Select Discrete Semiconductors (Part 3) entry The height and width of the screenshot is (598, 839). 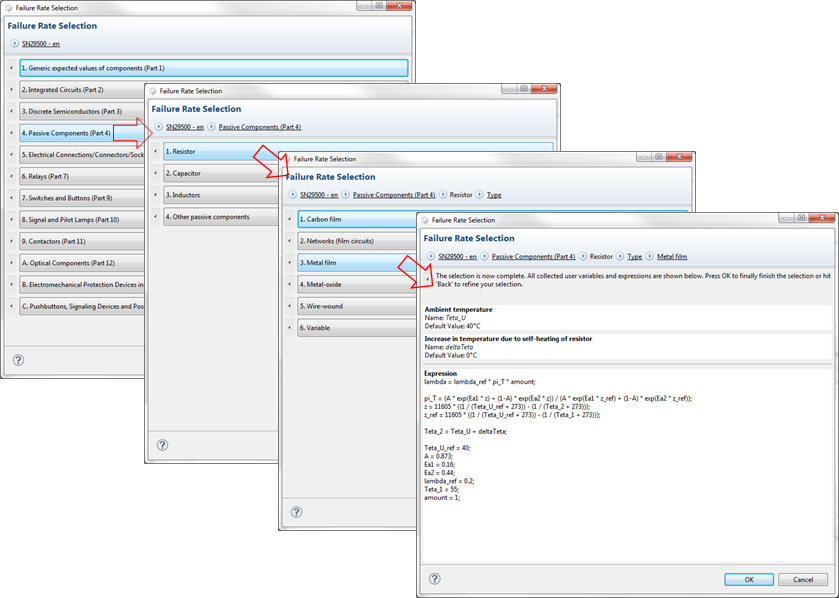point(82,111)
